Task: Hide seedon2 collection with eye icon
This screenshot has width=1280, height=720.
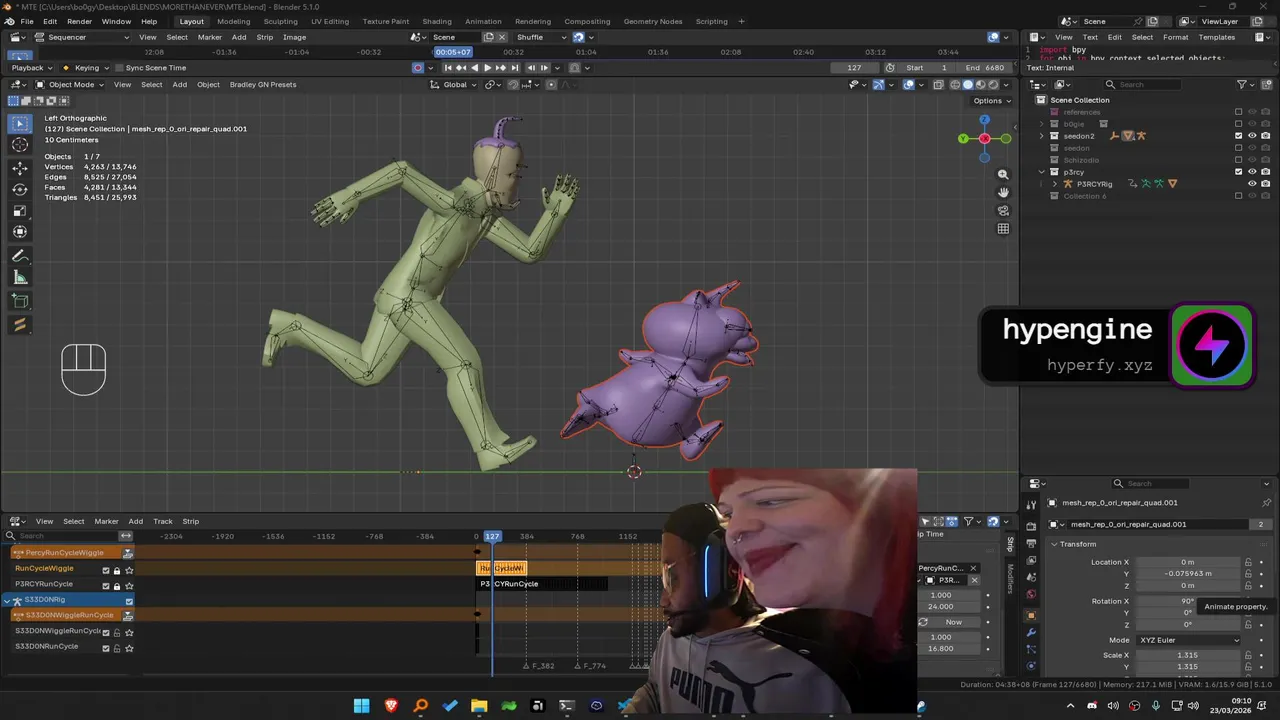Action: coord(1251,136)
